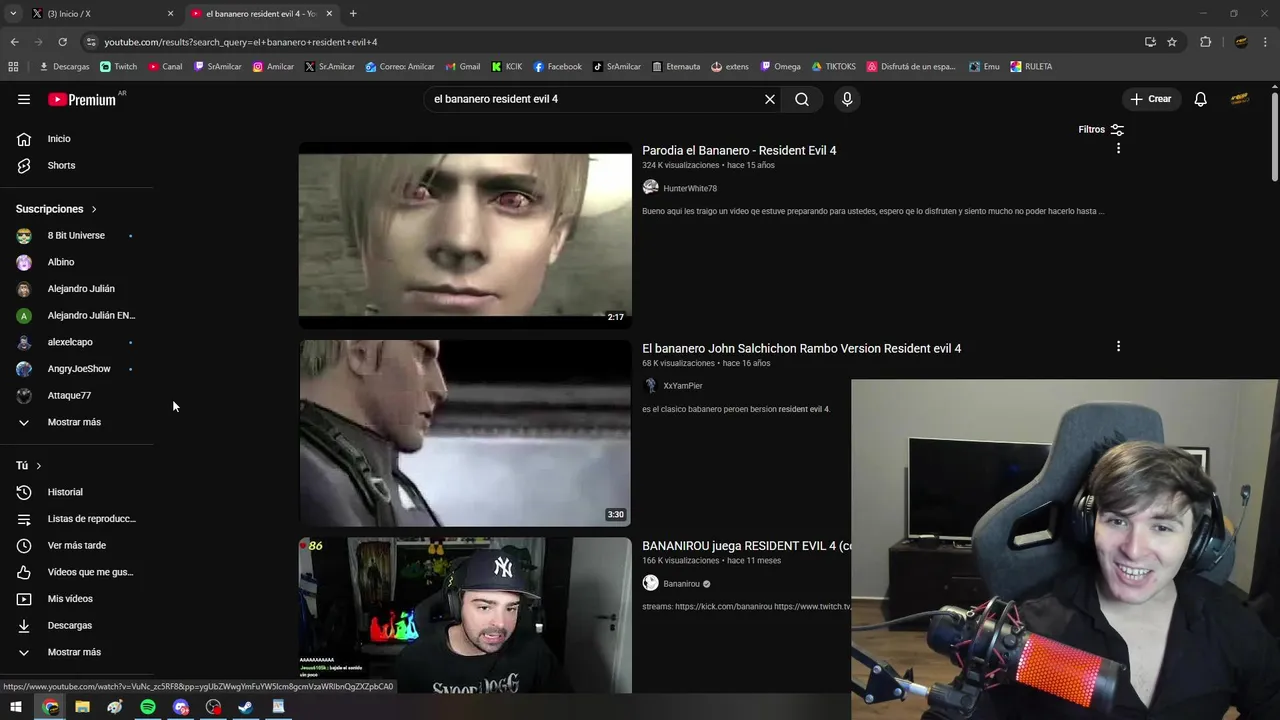Open Gmail bookmark
The height and width of the screenshot is (720, 1280).
pos(462,67)
